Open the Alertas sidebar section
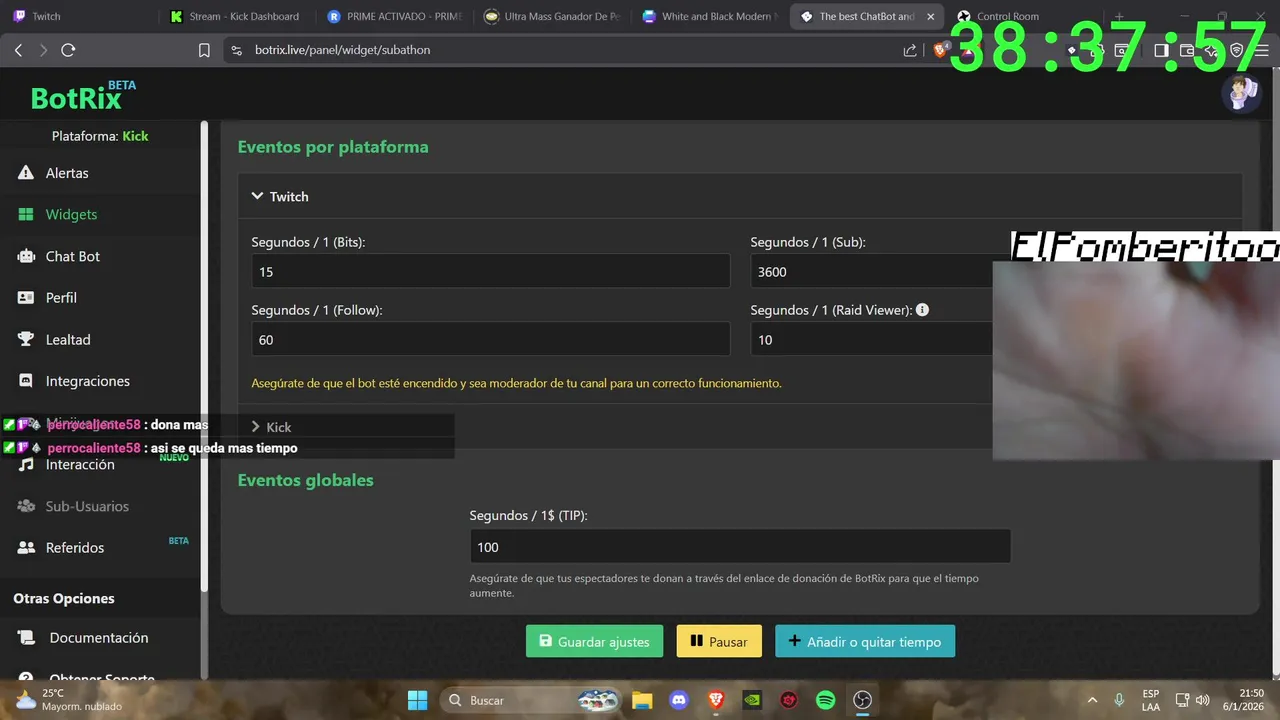The width and height of the screenshot is (1280, 720). [67, 173]
